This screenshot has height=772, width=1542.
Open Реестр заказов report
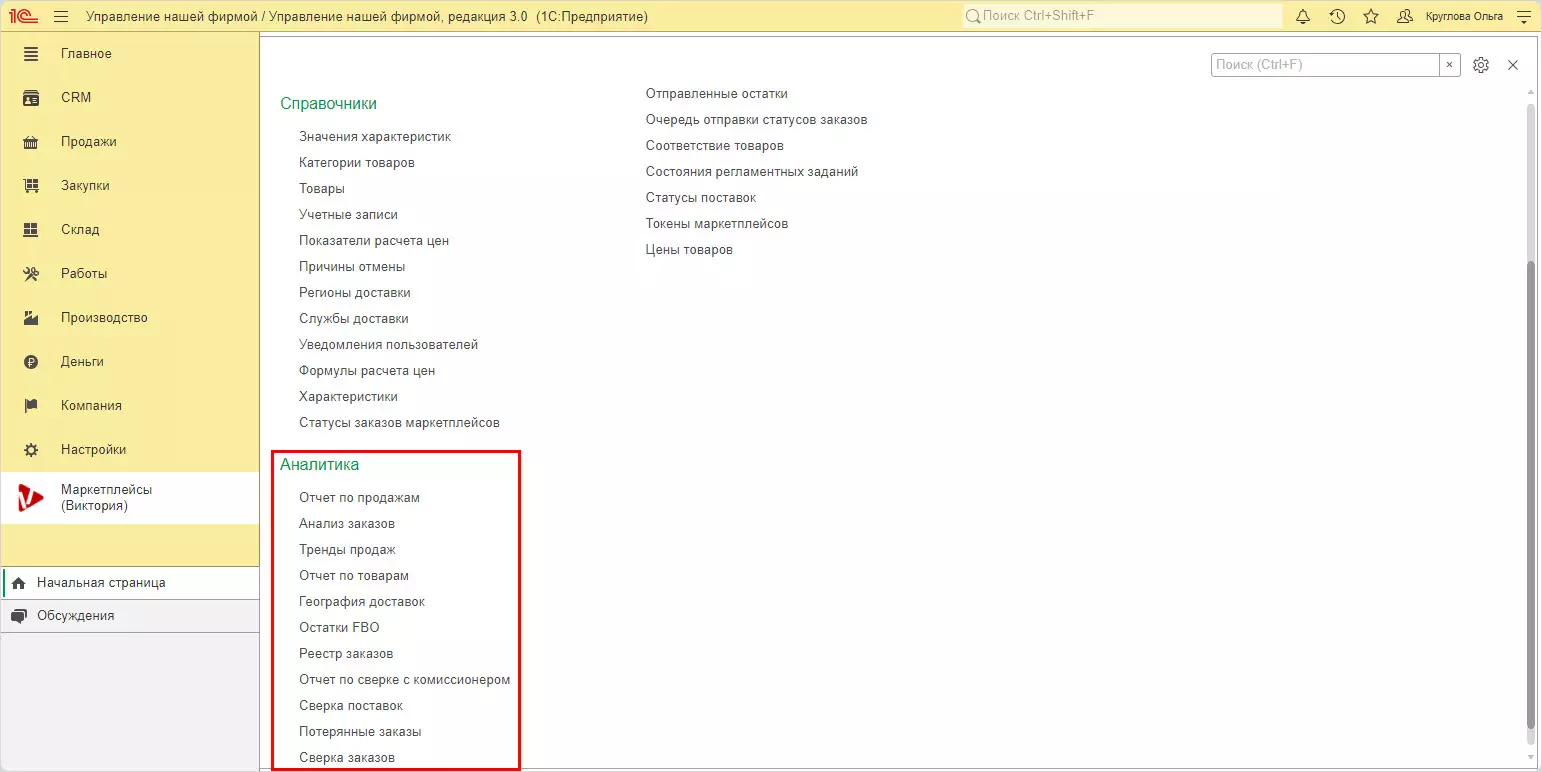346,654
